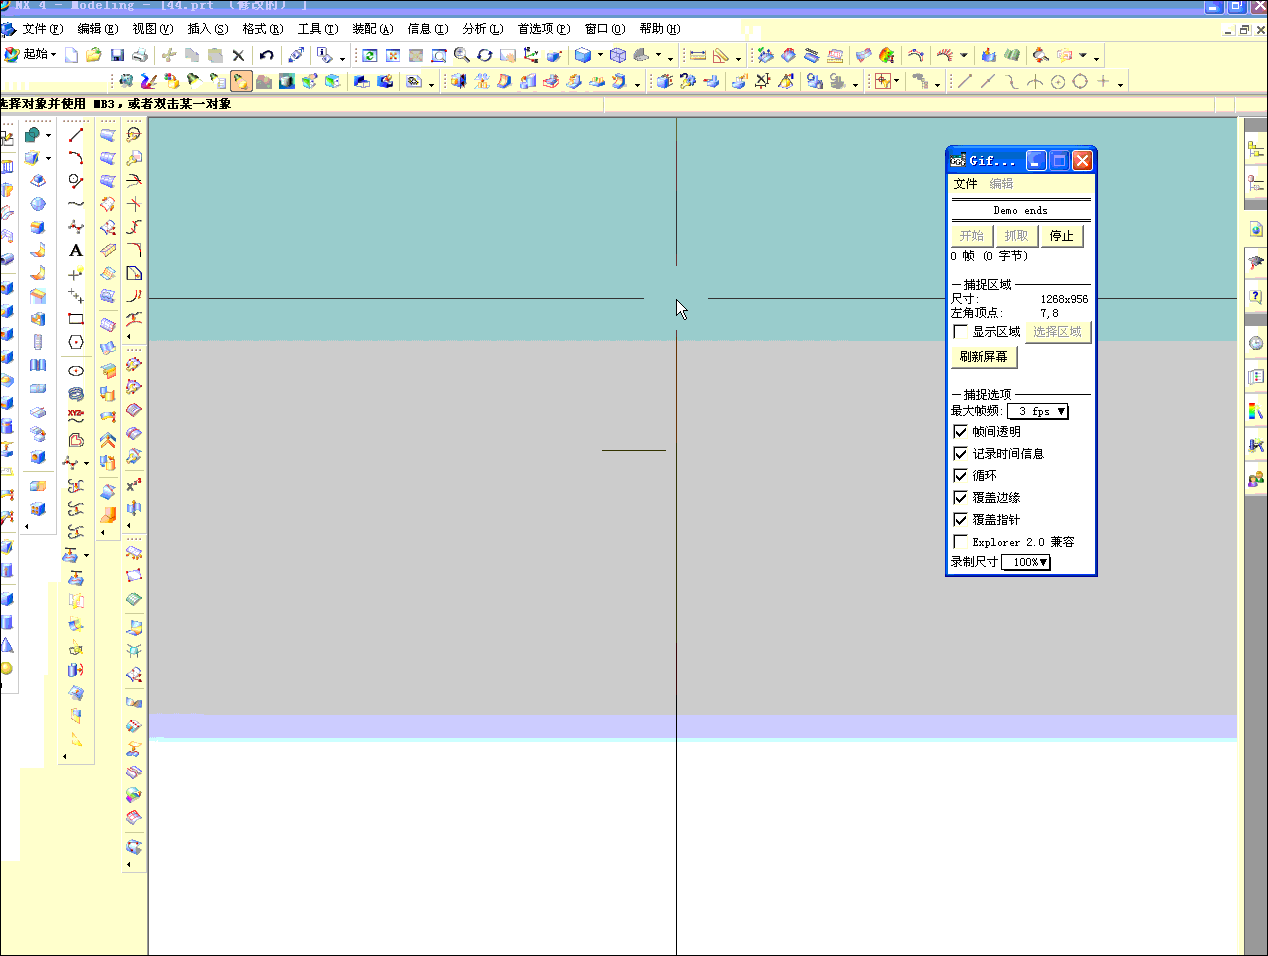Expand the snap point toolbar options arrow
Viewport: 1268px width, 956px height.
(x=1120, y=84)
